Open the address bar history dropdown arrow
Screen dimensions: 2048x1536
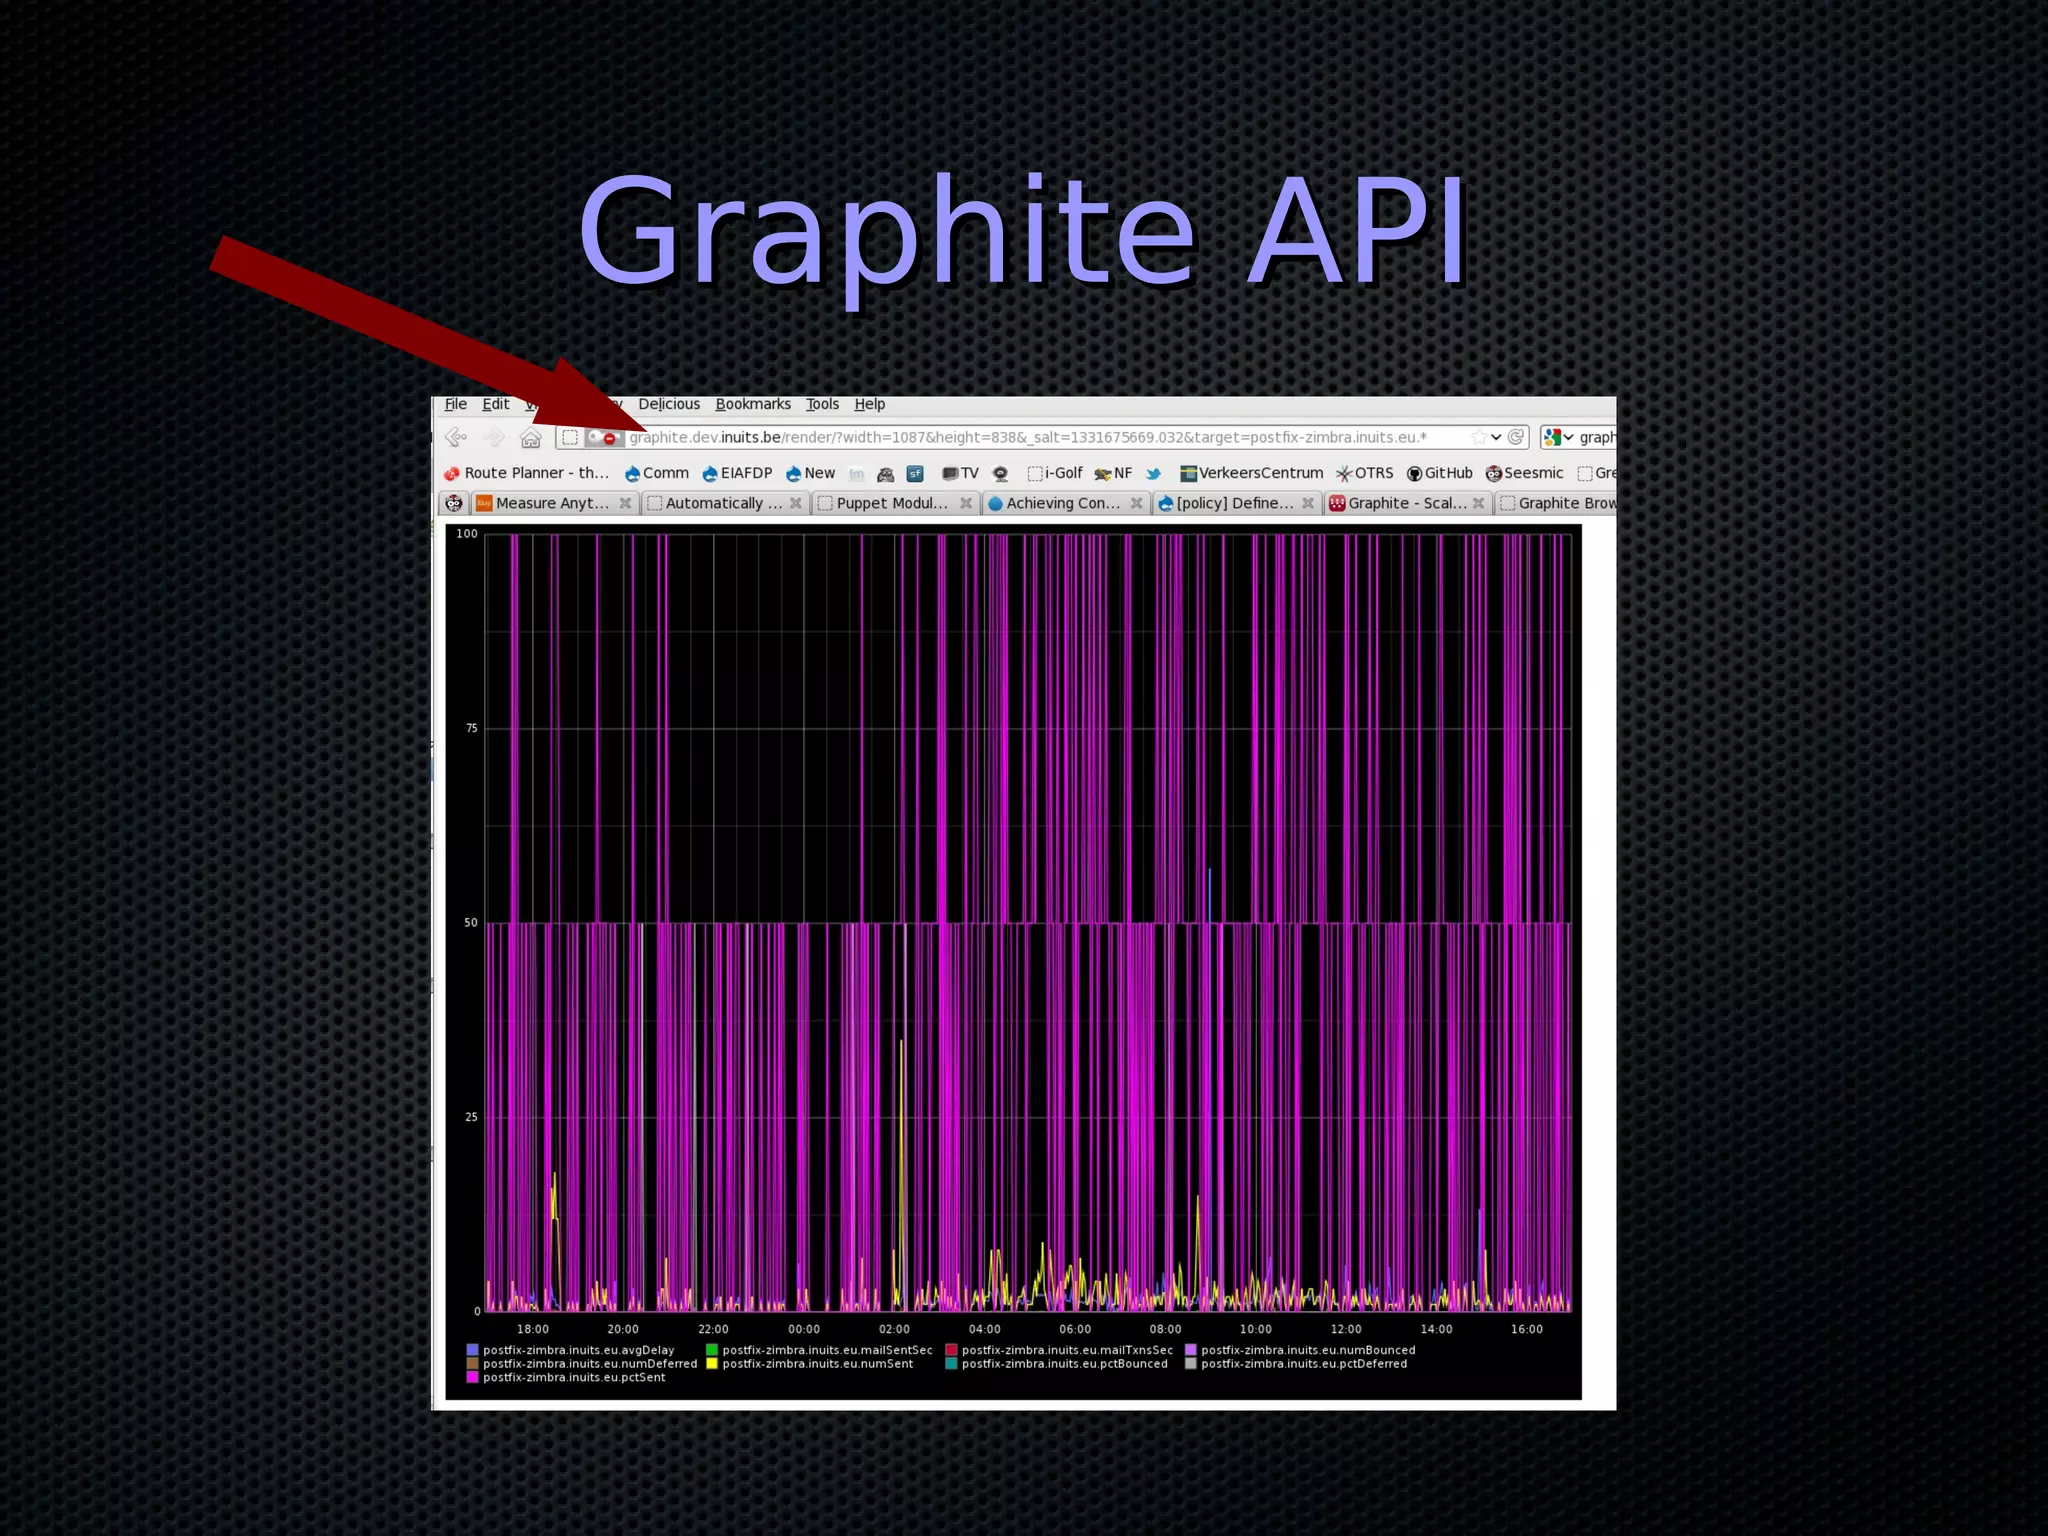tap(1496, 437)
